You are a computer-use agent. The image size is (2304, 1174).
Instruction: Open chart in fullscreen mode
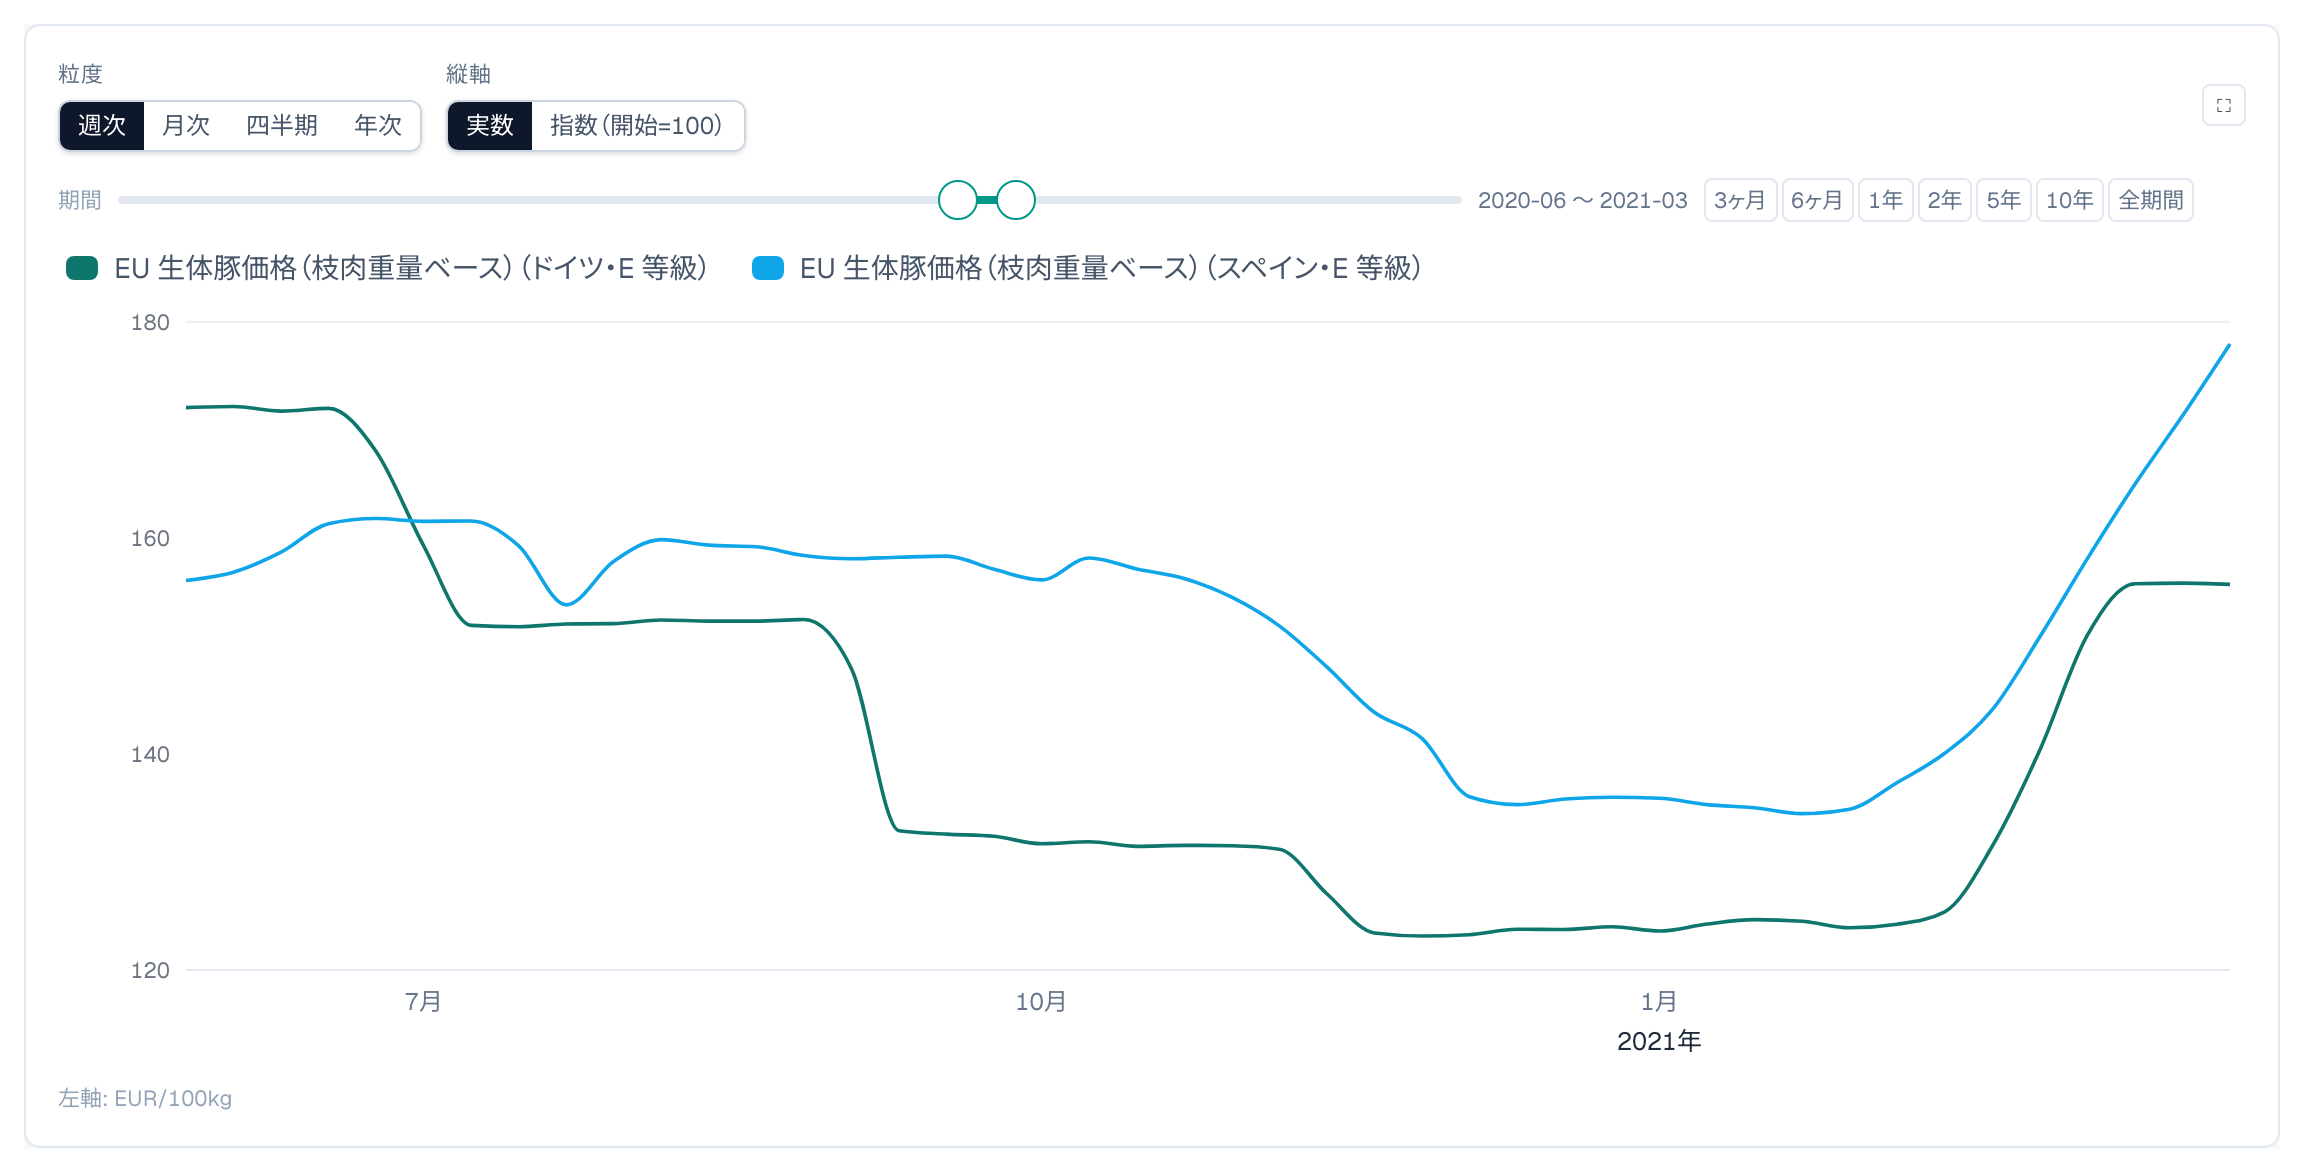(x=2223, y=105)
